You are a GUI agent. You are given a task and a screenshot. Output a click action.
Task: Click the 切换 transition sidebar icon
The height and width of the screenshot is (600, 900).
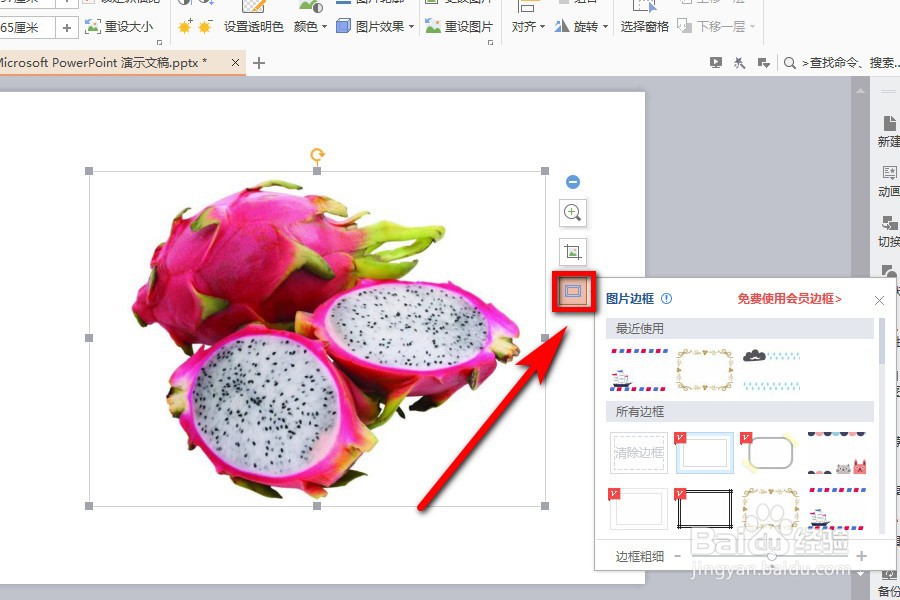889,231
